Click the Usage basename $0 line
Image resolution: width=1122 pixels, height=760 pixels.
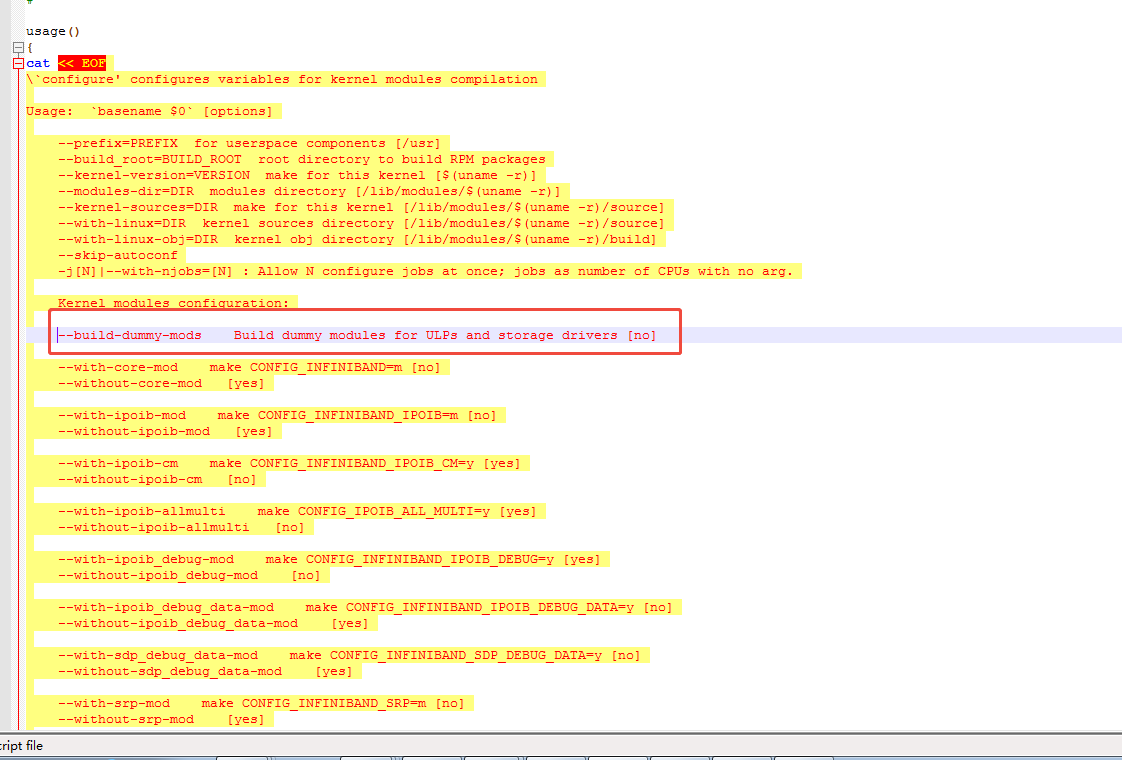pos(148,111)
